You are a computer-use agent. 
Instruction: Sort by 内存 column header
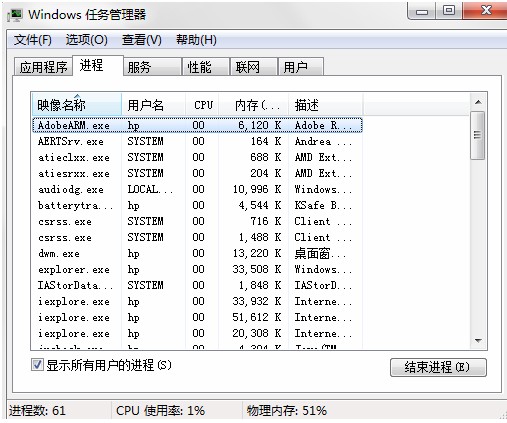click(254, 105)
